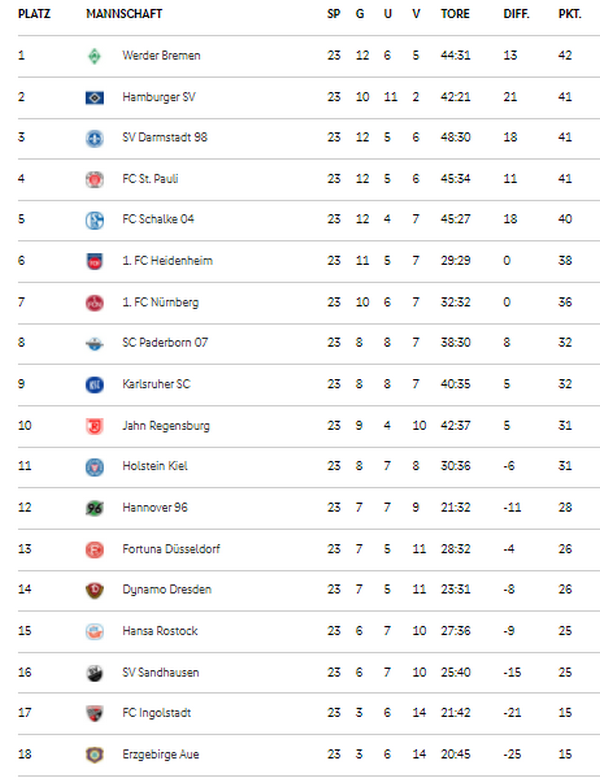Click the Werder Bremen club logo
The width and height of the screenshot is (600, 783).
tap(94, 56)
